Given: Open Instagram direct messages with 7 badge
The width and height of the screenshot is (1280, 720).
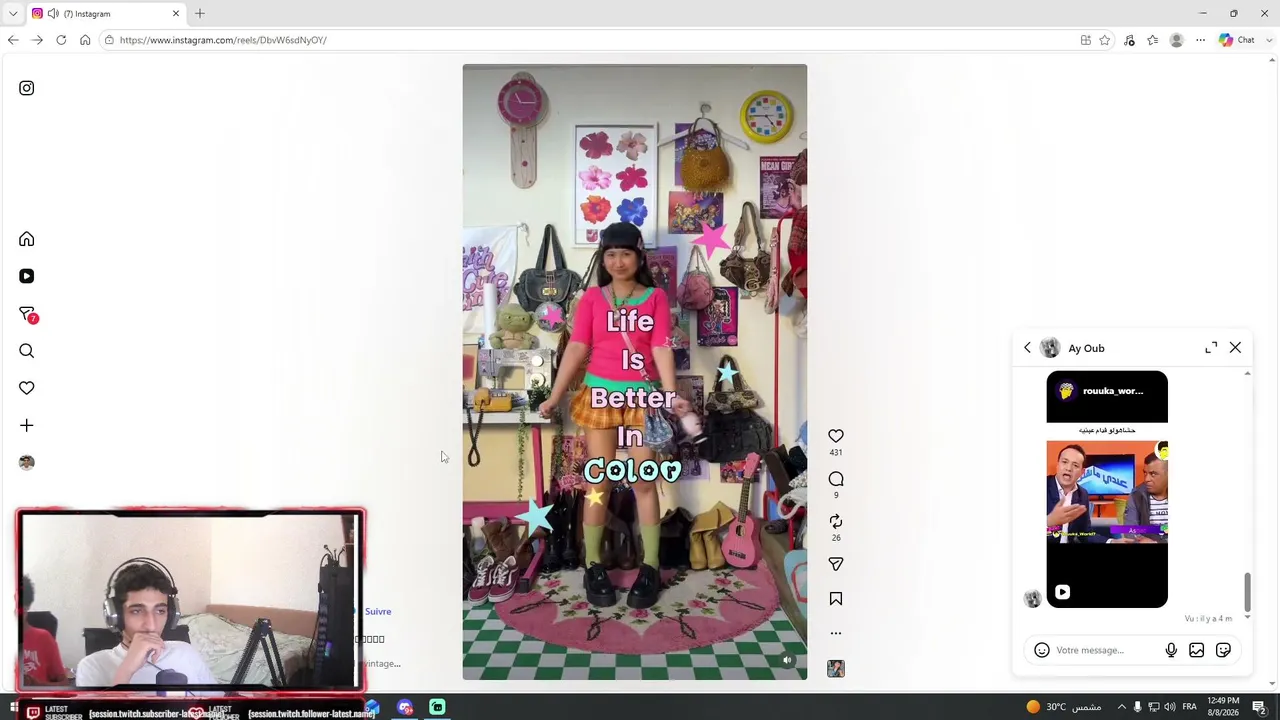Looking at the screenshot, I should coord(28,314).
